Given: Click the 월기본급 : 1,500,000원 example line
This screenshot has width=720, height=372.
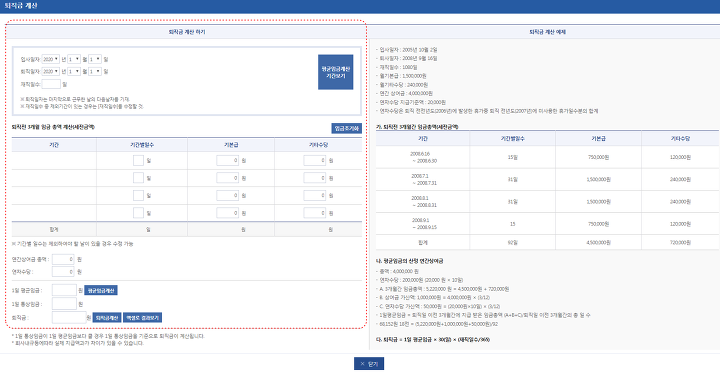Looking at the screenshot, I should 402,76.
